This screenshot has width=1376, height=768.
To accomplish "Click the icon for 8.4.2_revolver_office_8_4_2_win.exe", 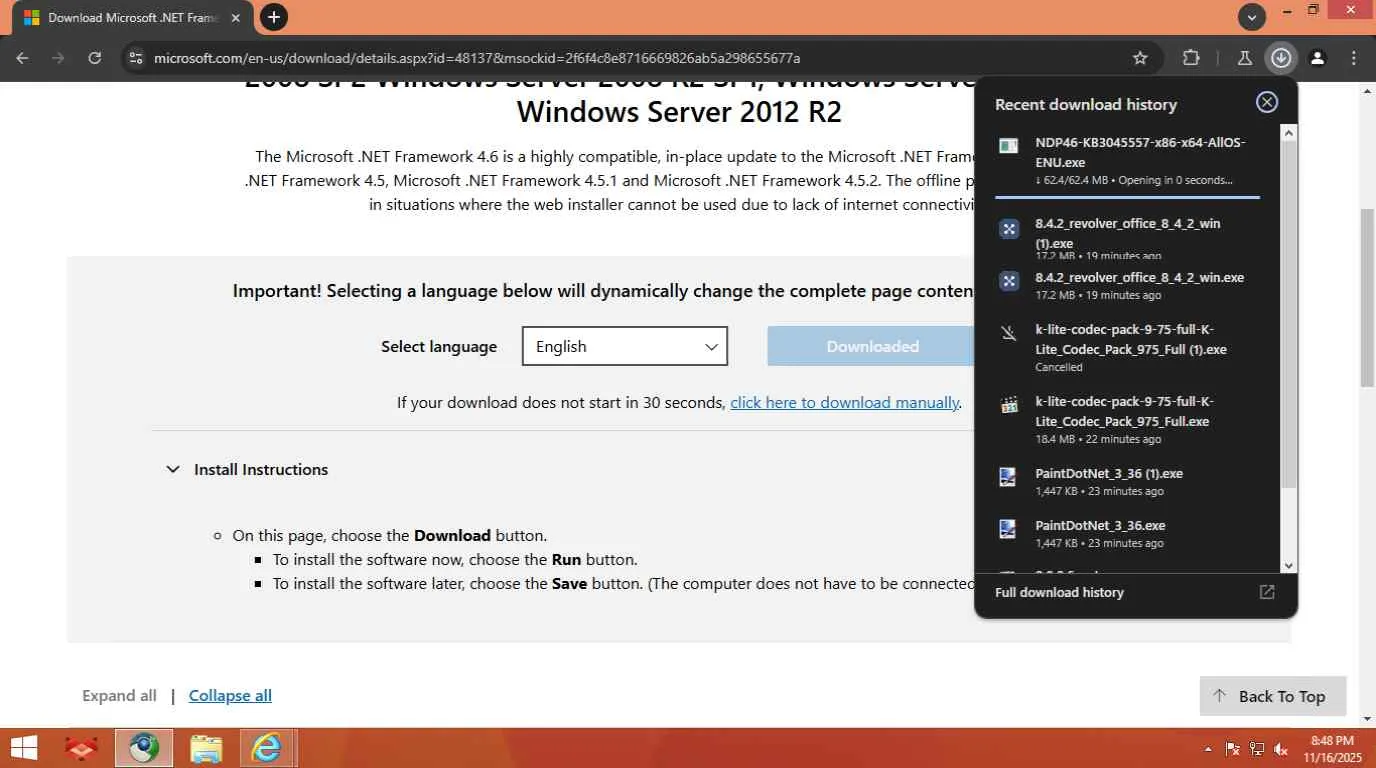I will pos(1009,281).
